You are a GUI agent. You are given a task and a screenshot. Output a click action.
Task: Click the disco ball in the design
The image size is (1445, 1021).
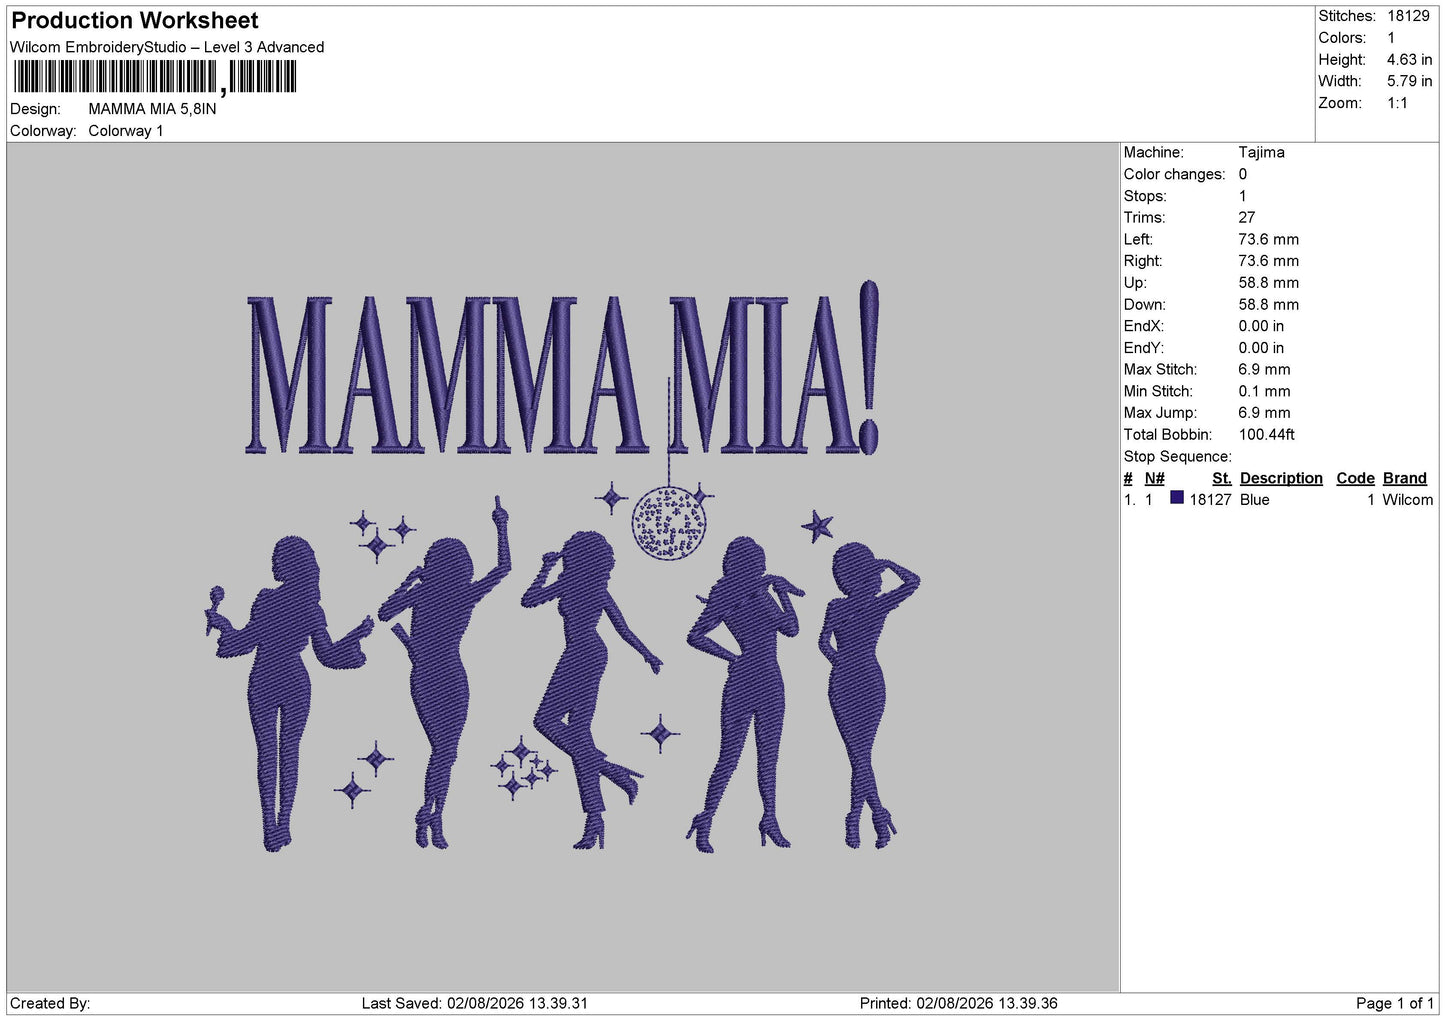669,522
